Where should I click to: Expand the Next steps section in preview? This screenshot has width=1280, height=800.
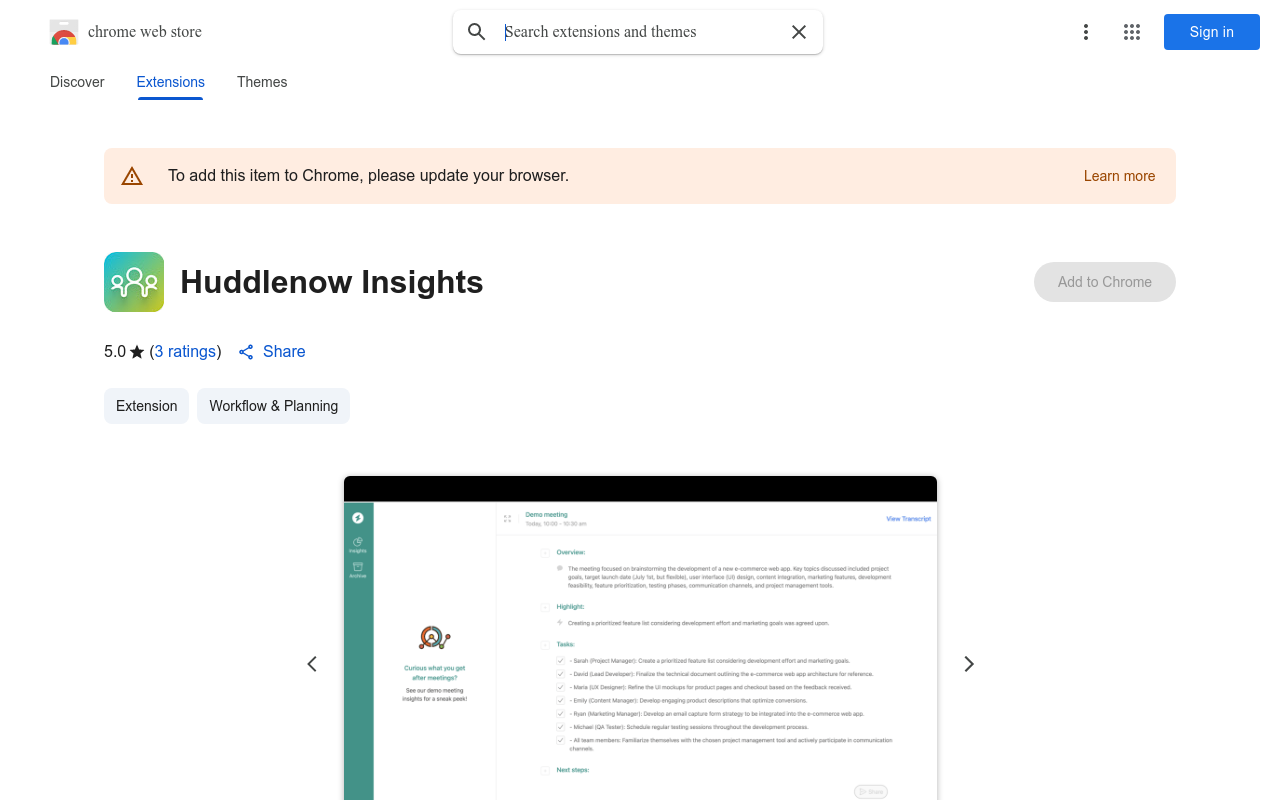(545, 770)
